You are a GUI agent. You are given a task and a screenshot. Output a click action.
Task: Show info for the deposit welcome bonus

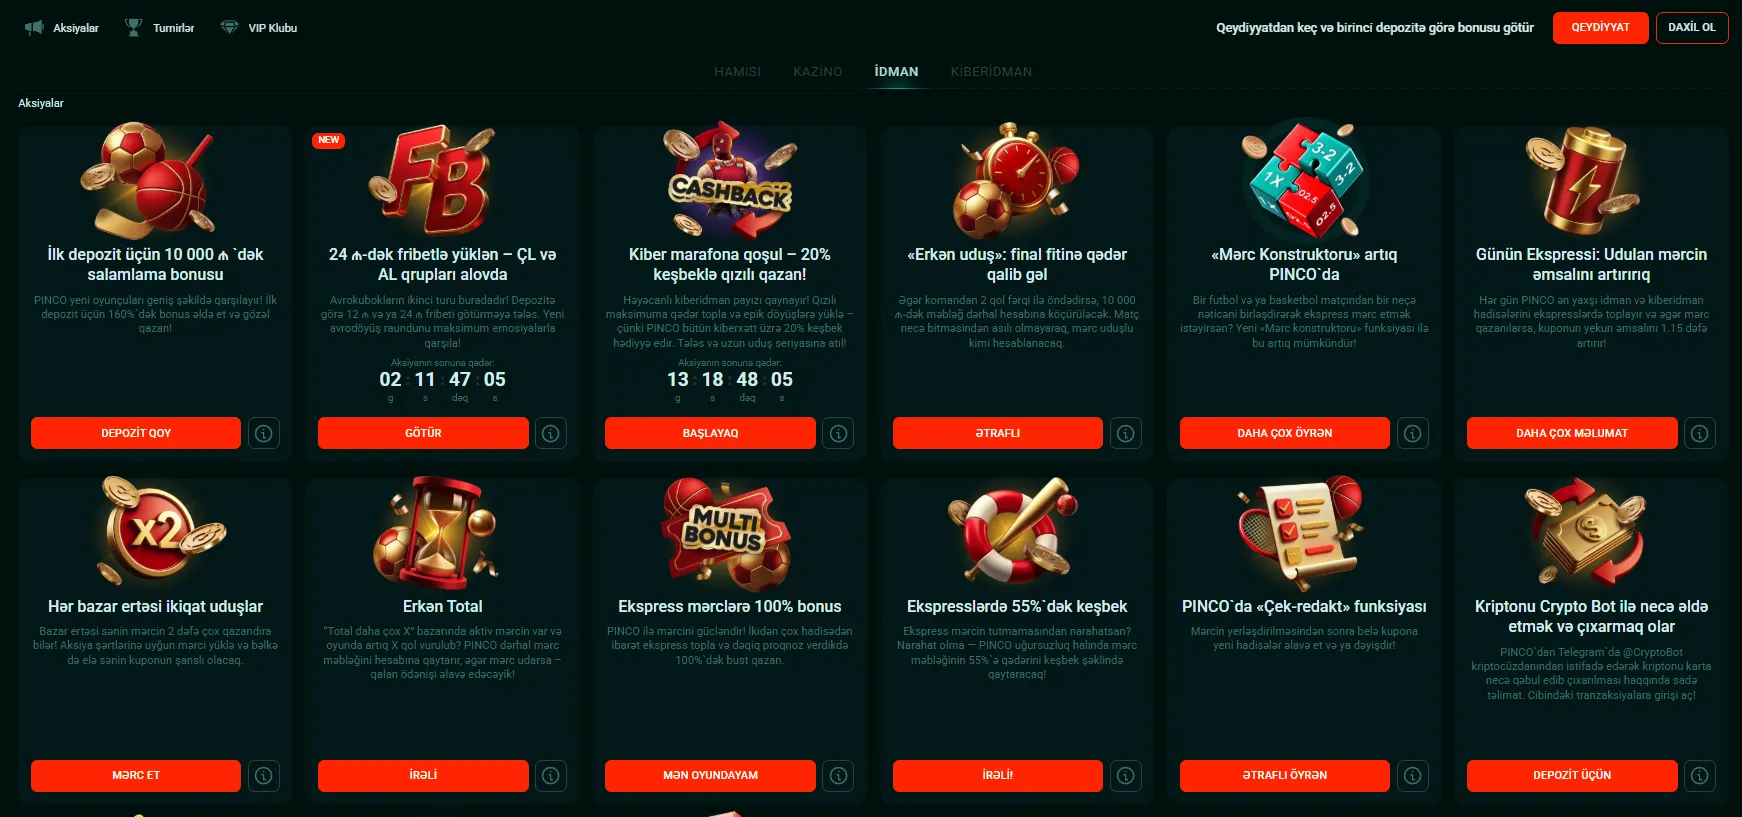pyautogui.click(x=264, y=433)
